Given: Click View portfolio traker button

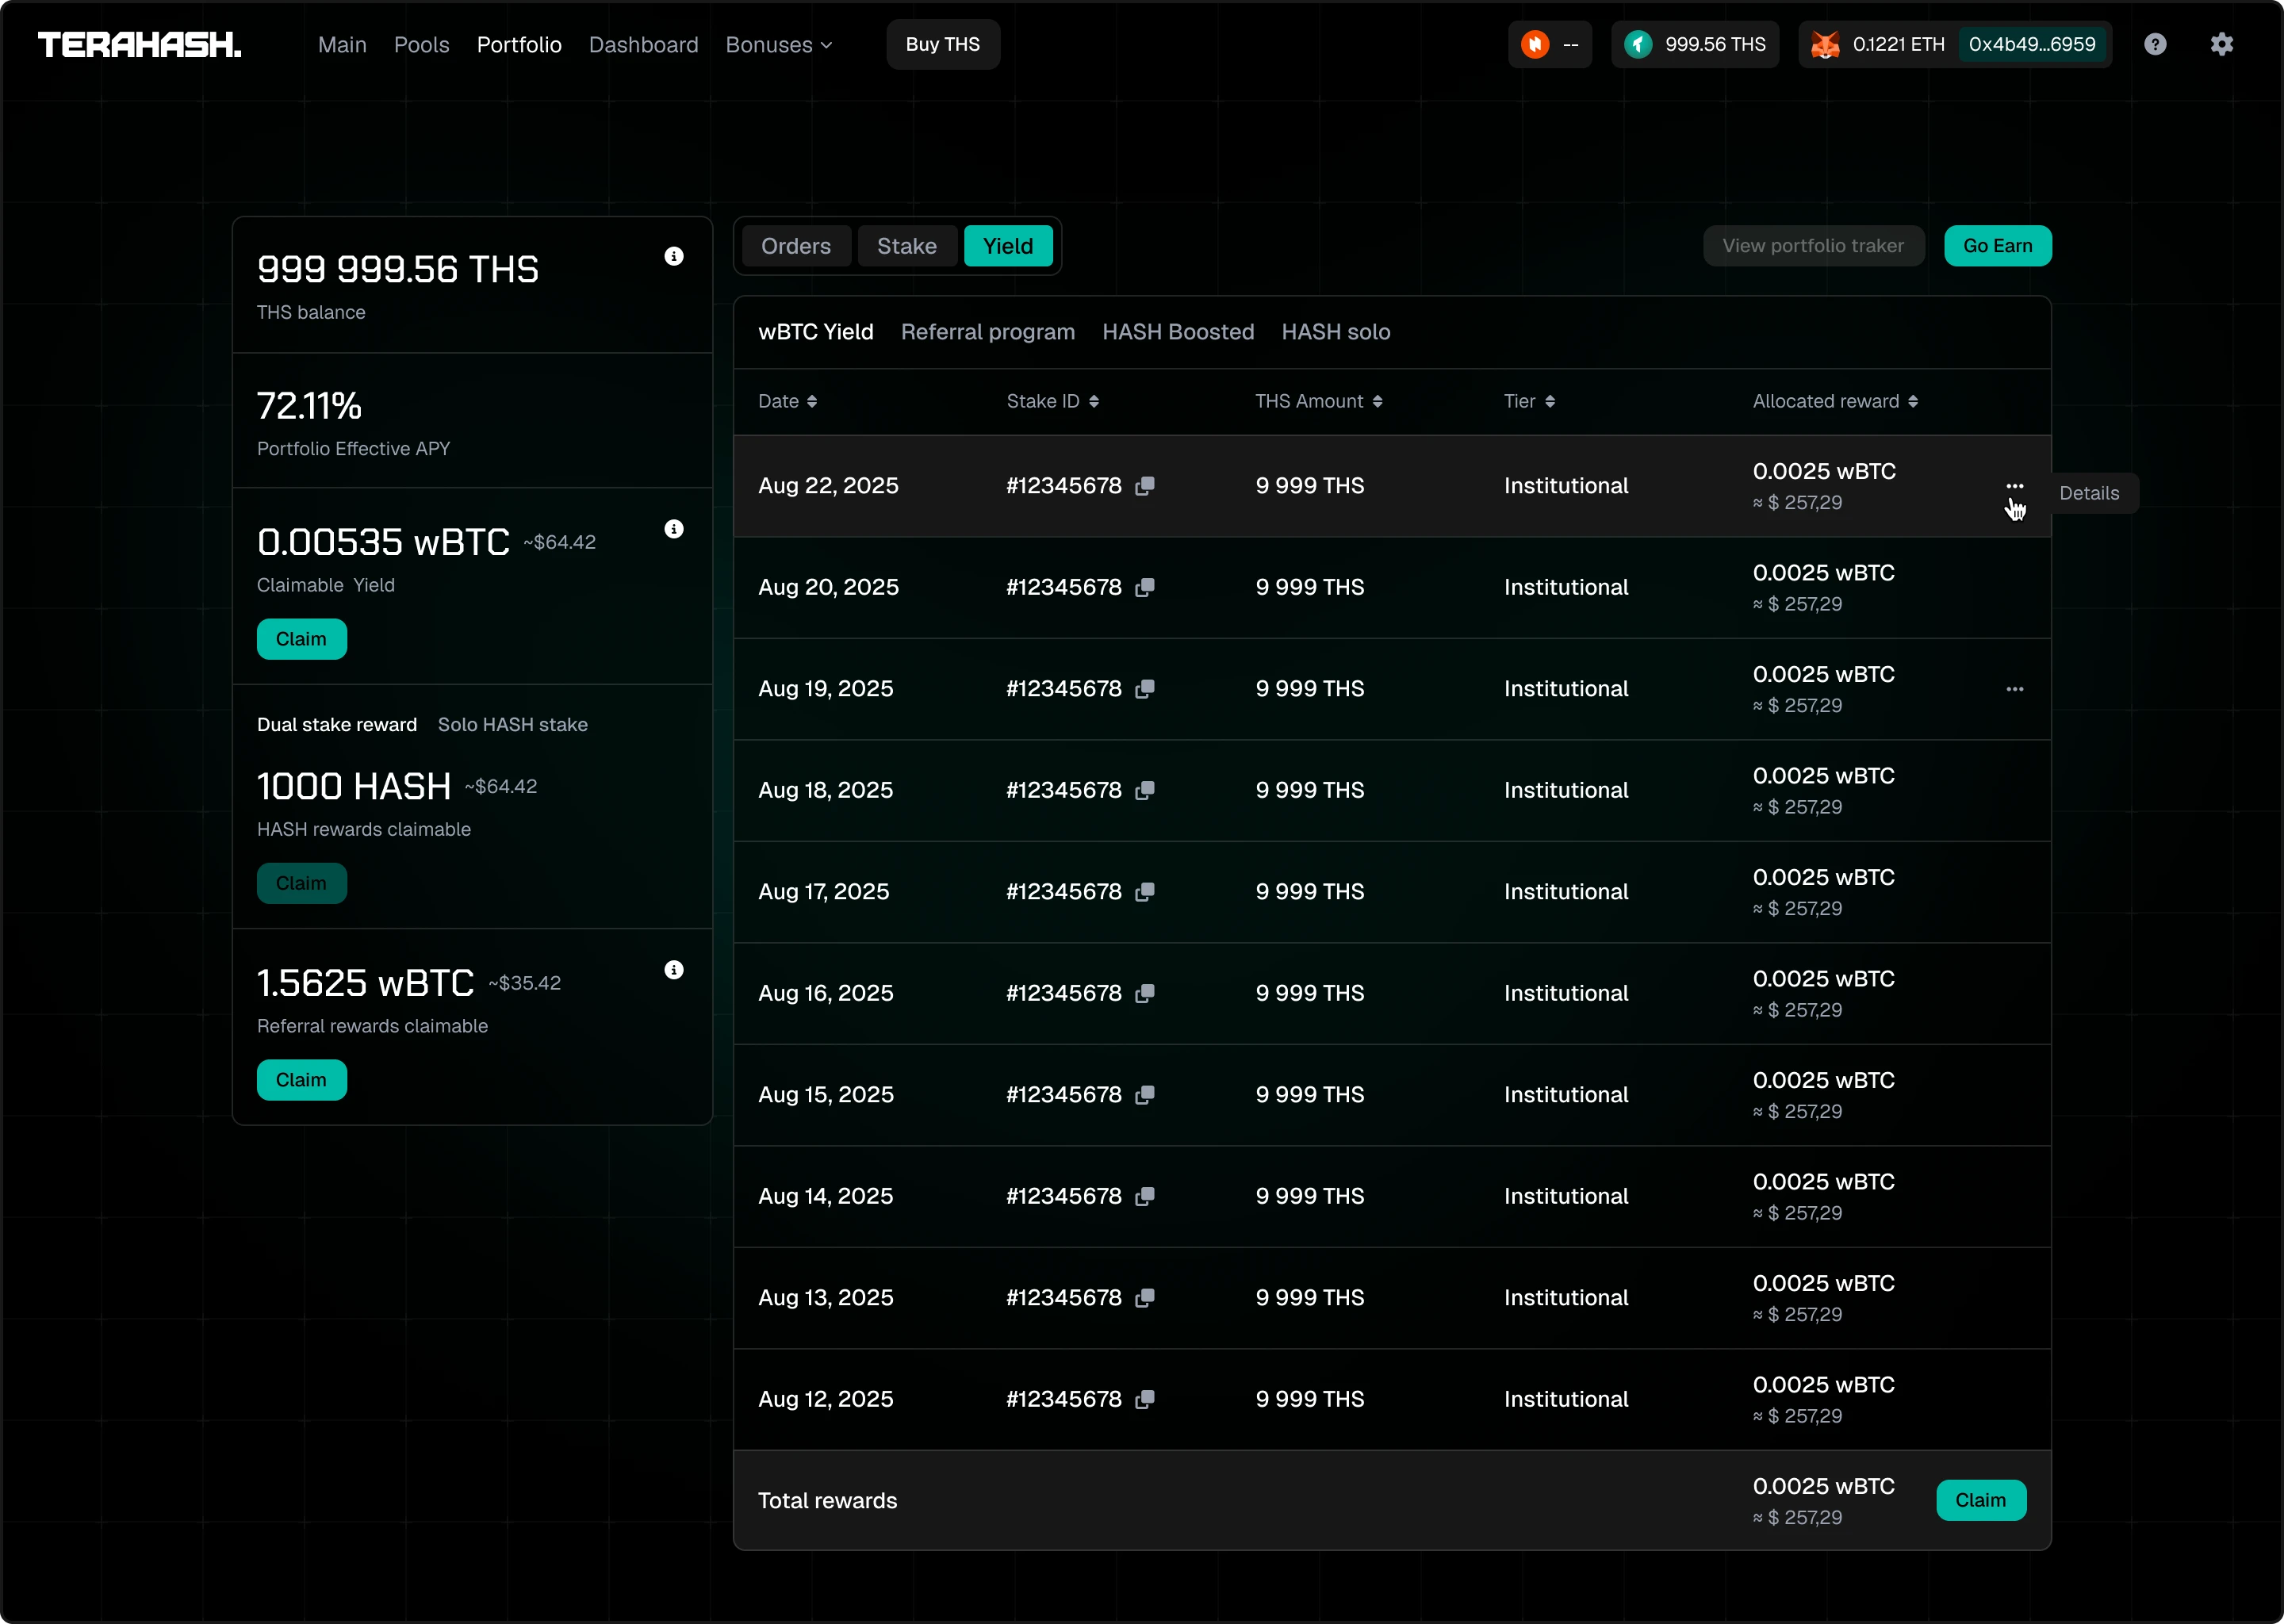Looking at the screenshot, I should 1813,246.
